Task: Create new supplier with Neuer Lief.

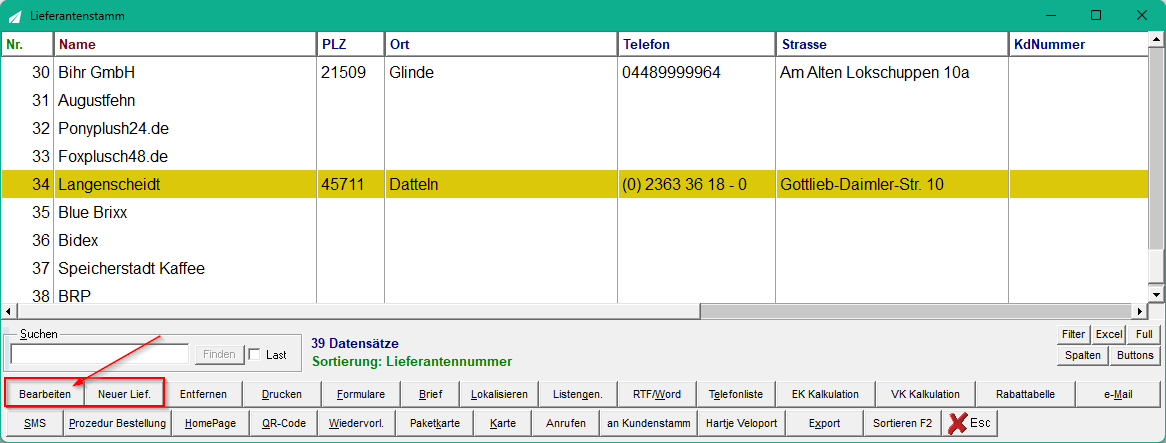Action: tap(124, 394)
